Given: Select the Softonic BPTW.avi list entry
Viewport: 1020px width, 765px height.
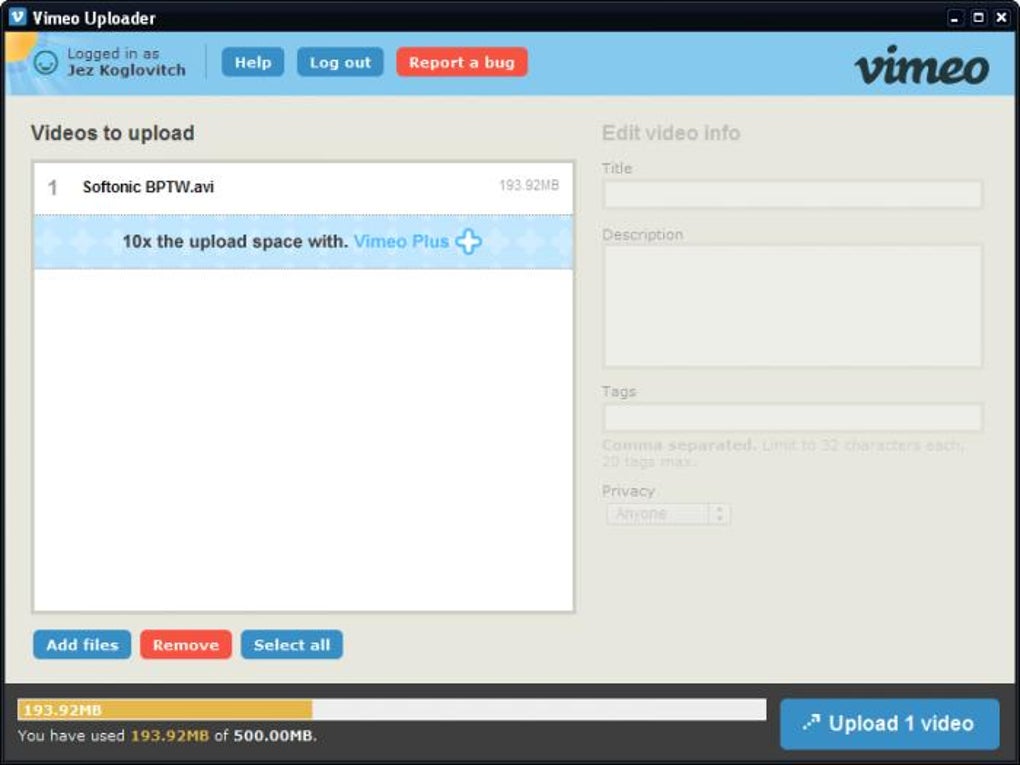Looking at the screenshot, I should 300,186.
